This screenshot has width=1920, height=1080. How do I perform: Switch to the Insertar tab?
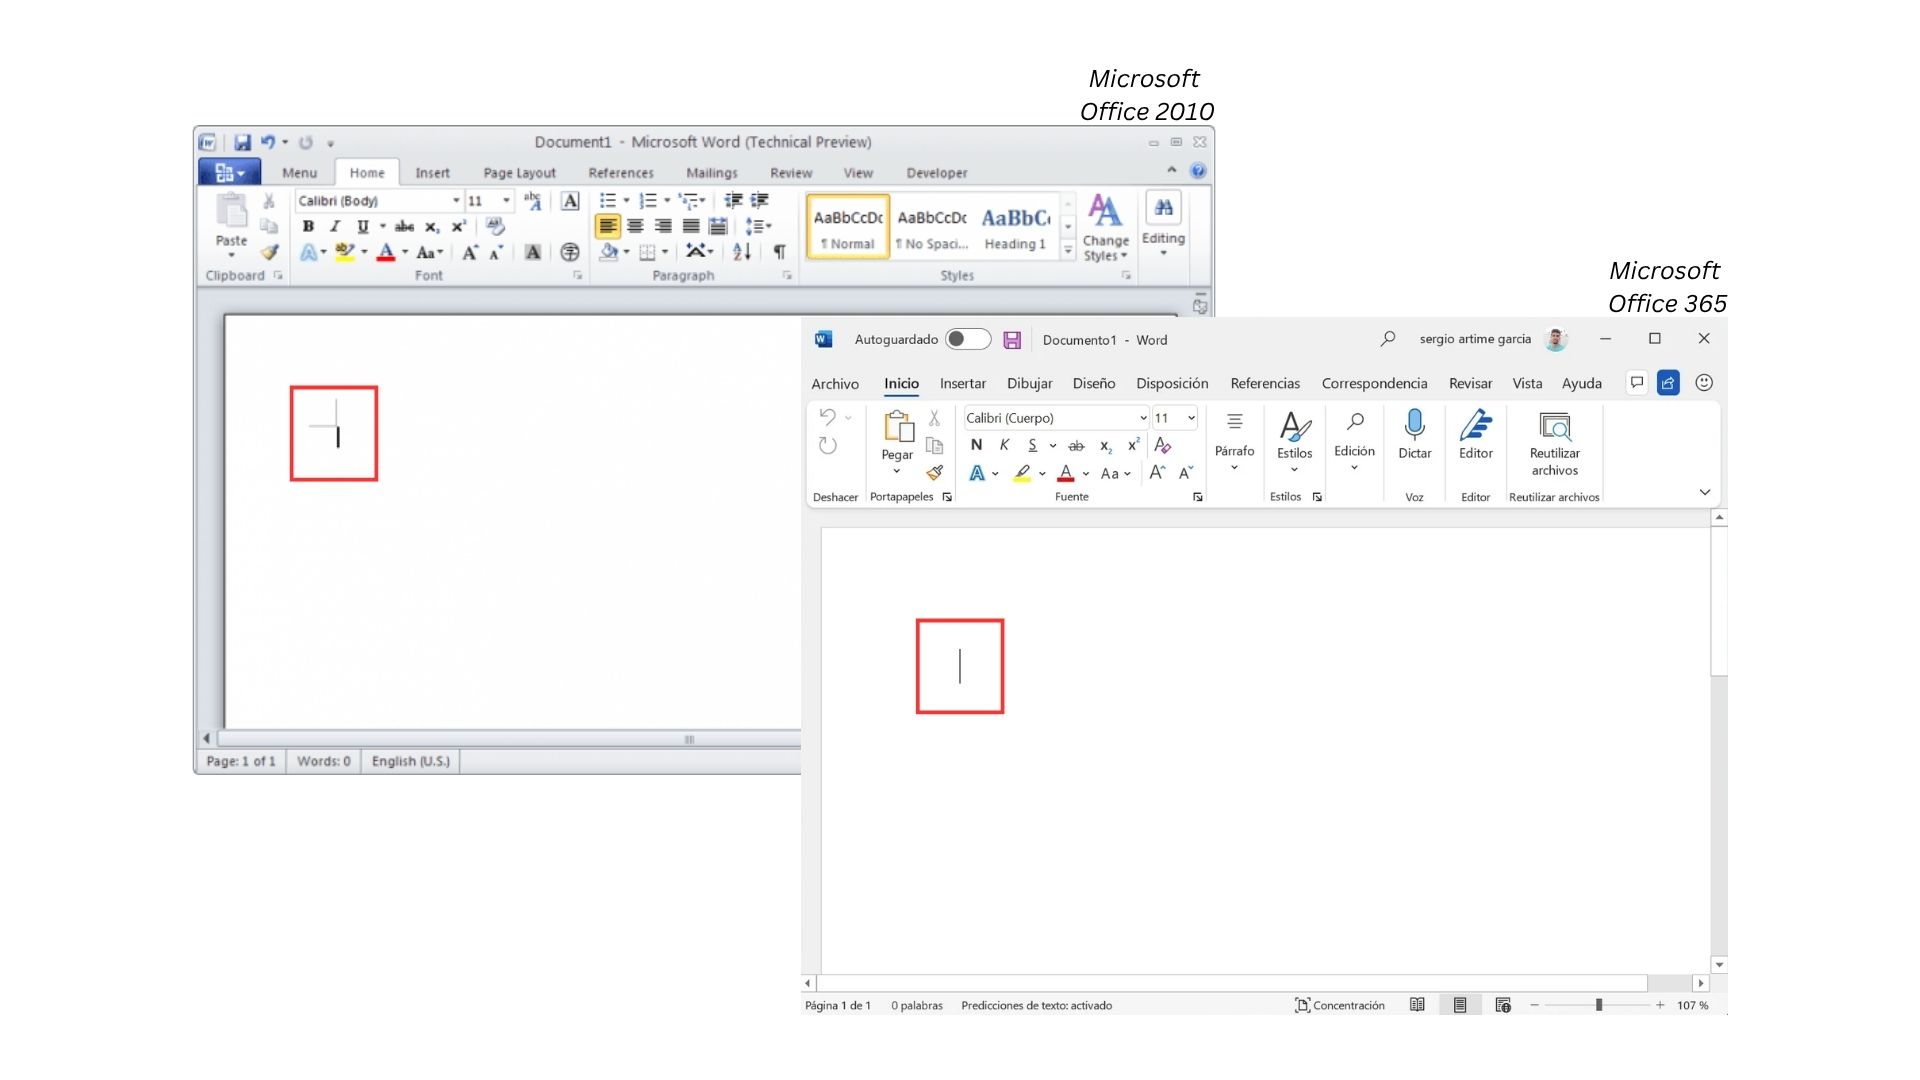click(962, 384)
